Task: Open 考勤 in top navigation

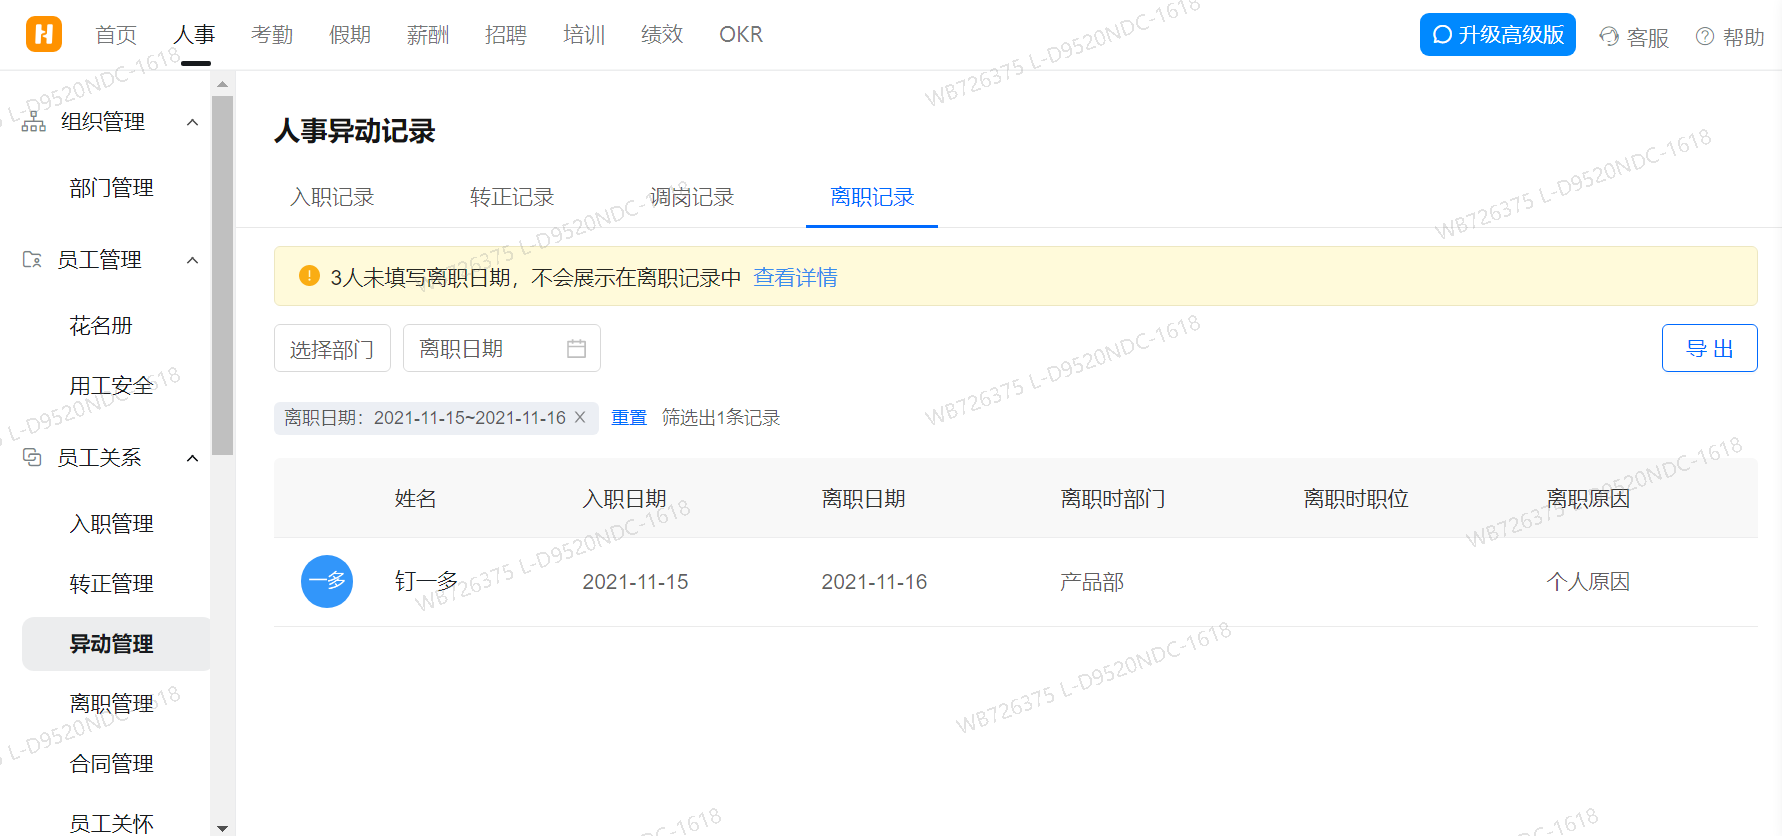Action: (272, 35)
